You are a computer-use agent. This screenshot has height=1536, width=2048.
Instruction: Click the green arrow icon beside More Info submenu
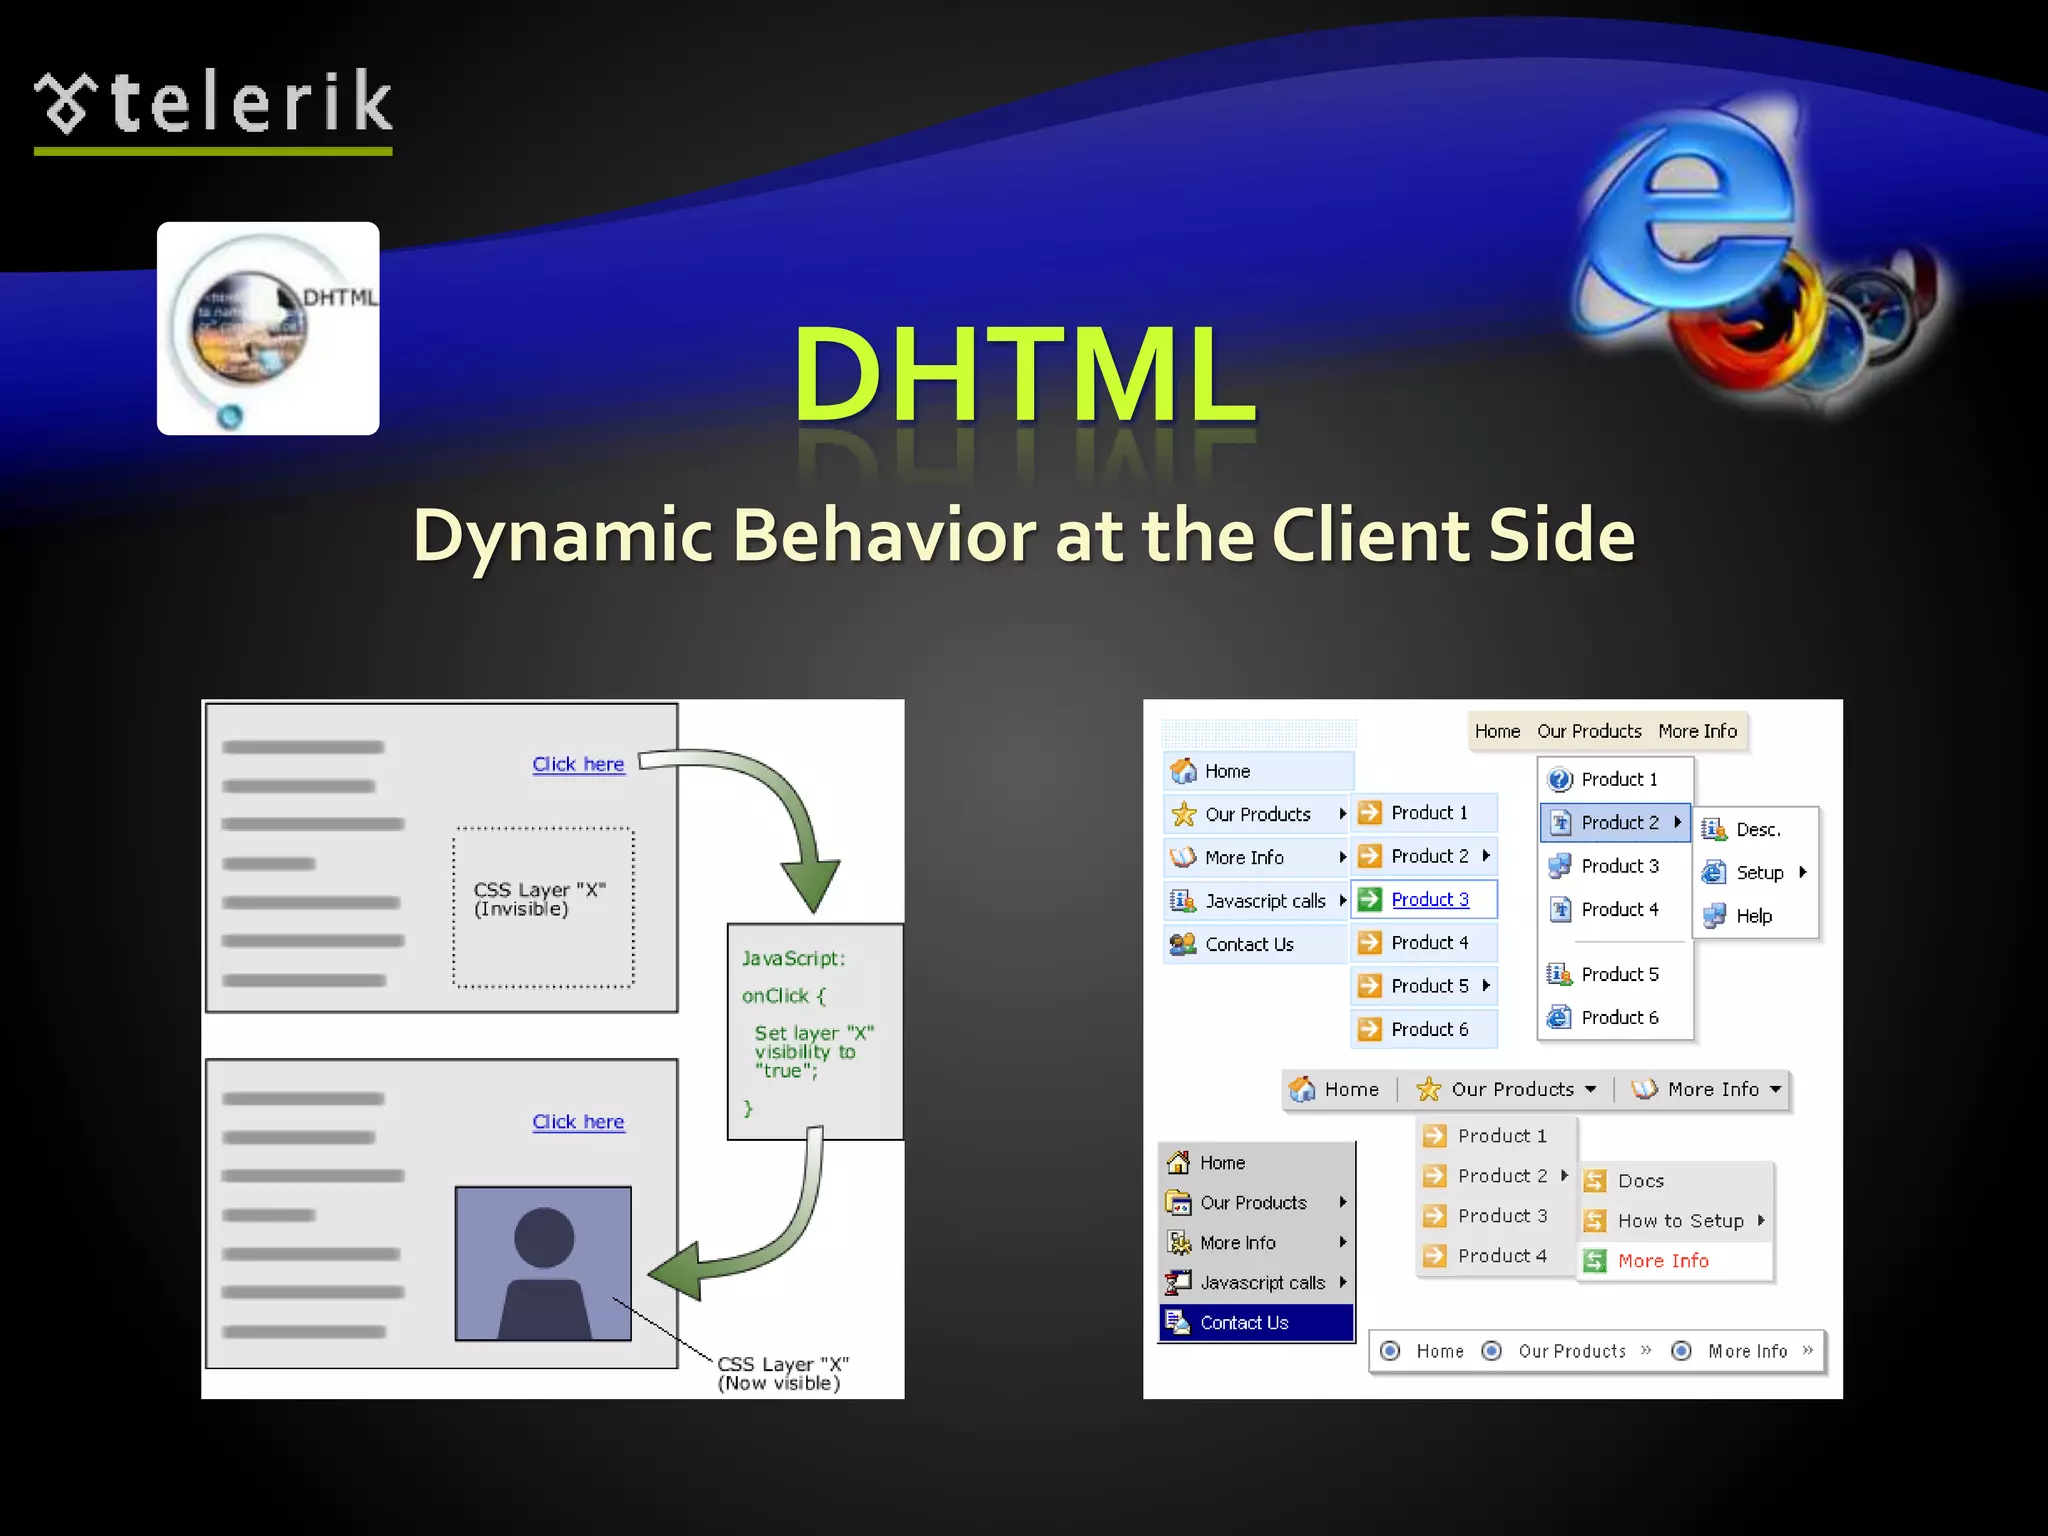click(1595, 1261)
